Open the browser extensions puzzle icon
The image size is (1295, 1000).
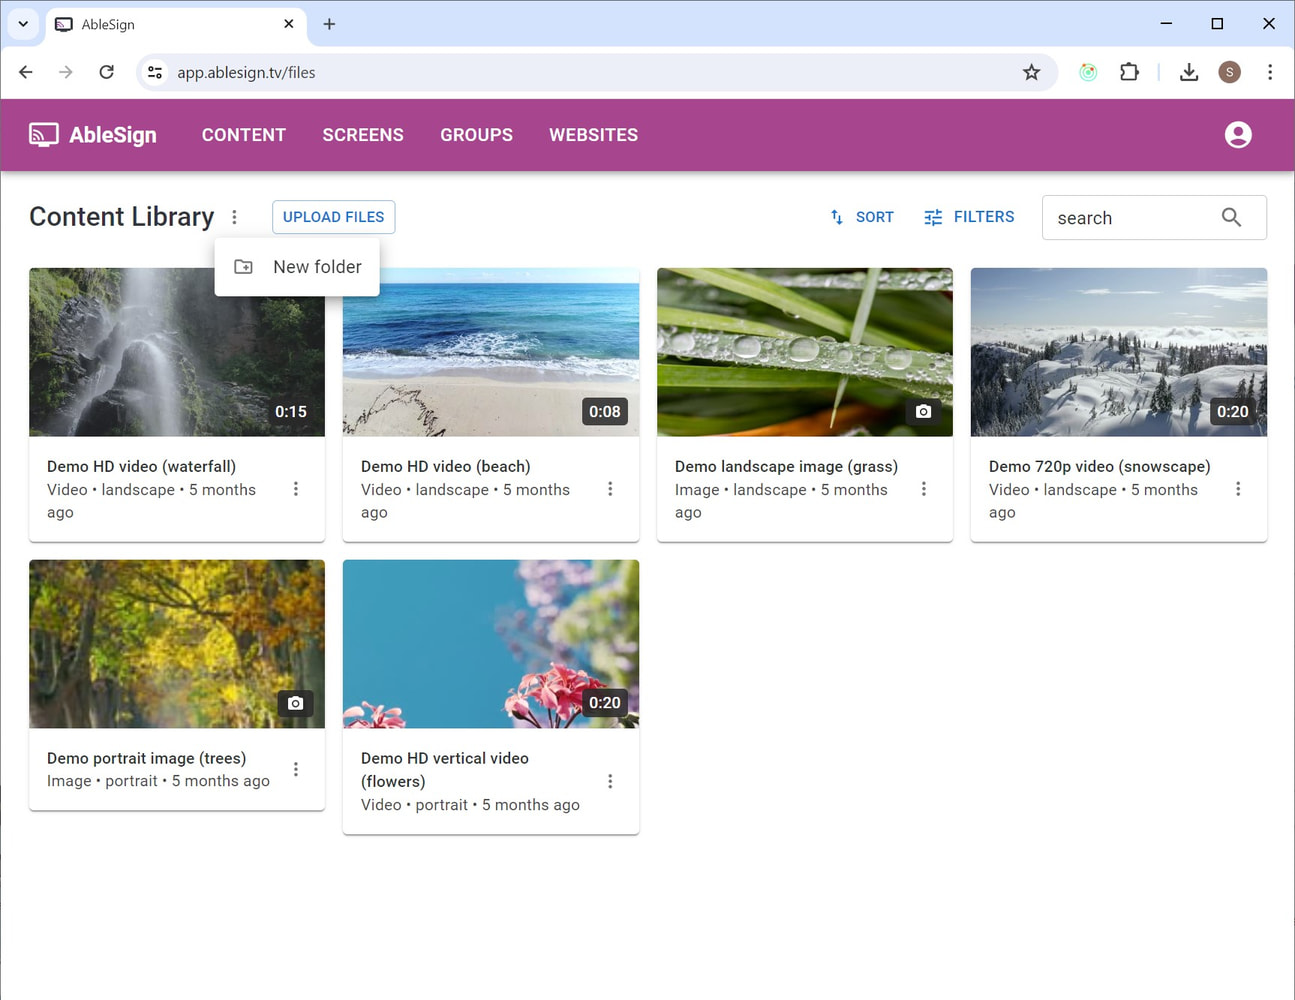1129,72
